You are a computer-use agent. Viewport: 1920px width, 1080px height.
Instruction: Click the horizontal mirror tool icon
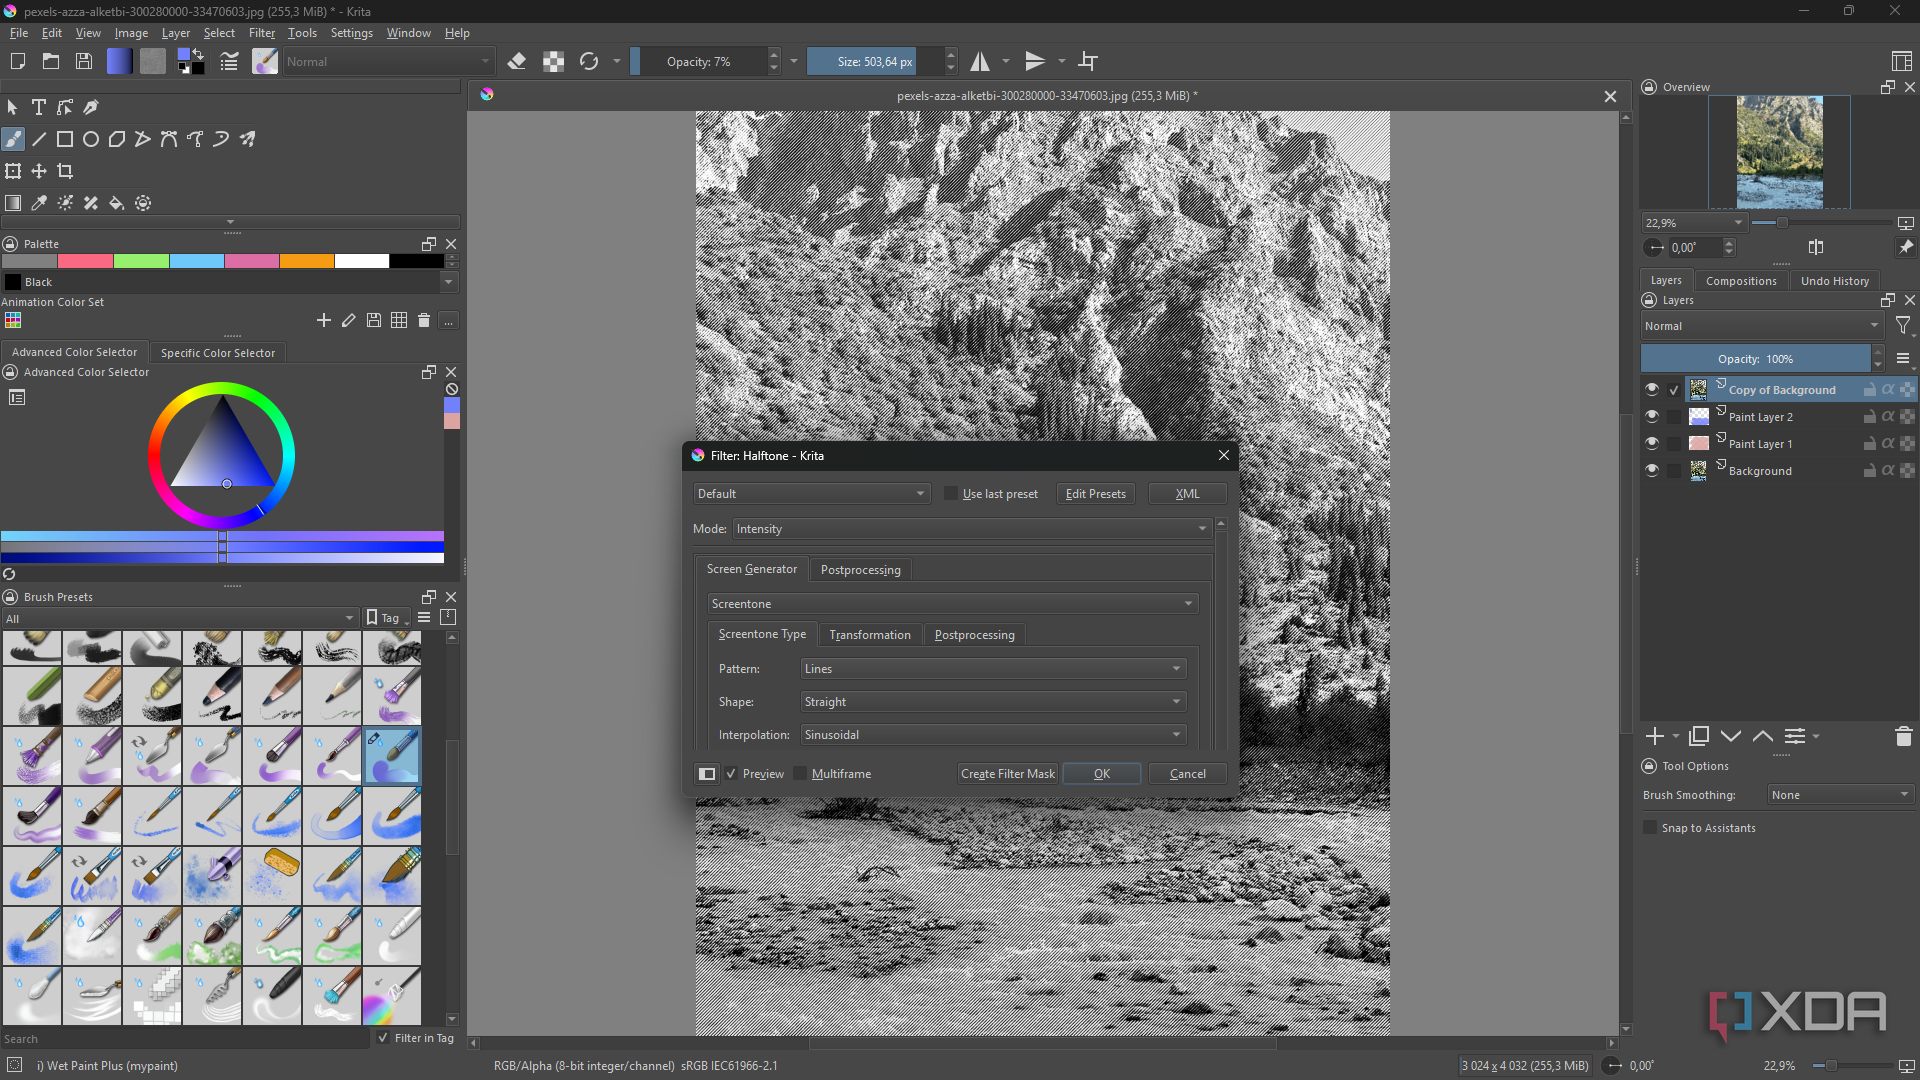[980, 62]
